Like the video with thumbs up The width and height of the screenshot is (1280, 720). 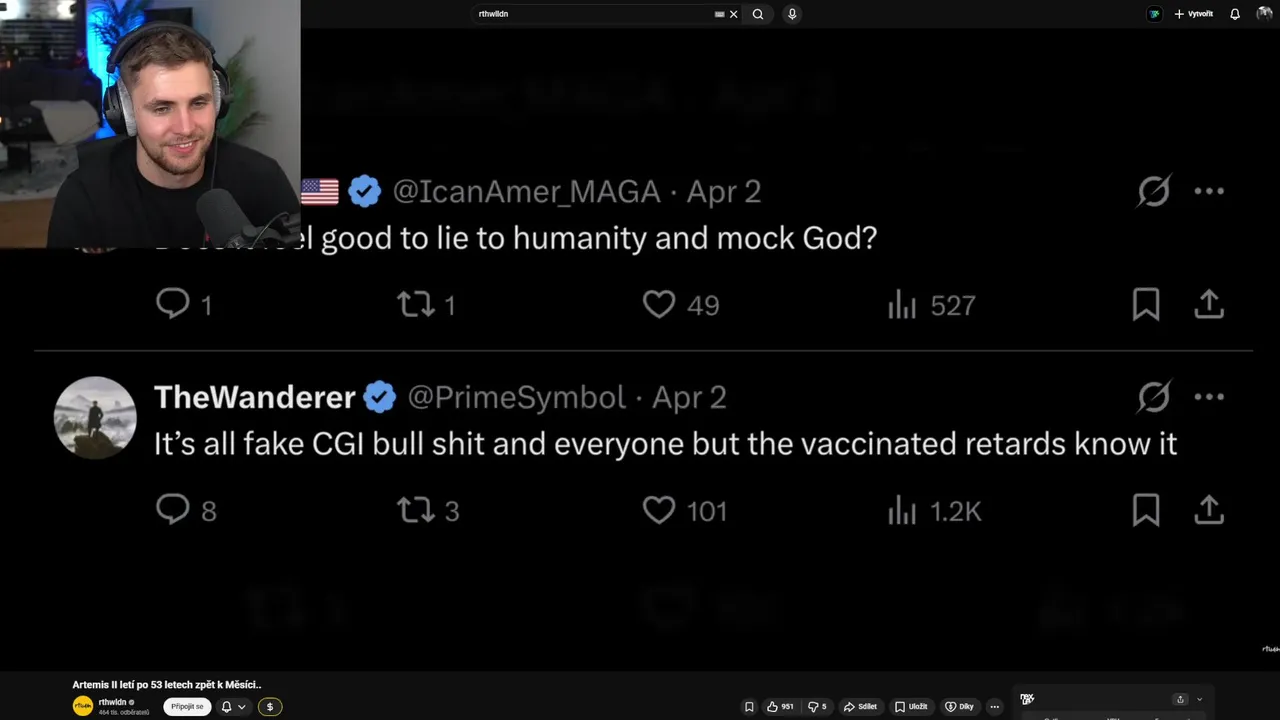(780, 707)
